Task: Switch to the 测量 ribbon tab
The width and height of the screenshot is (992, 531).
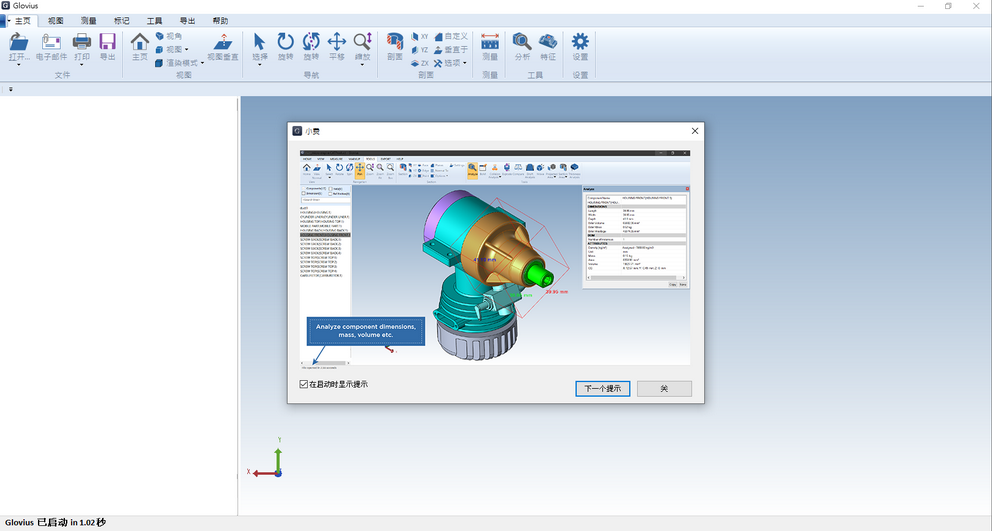Action: point(89,21)
